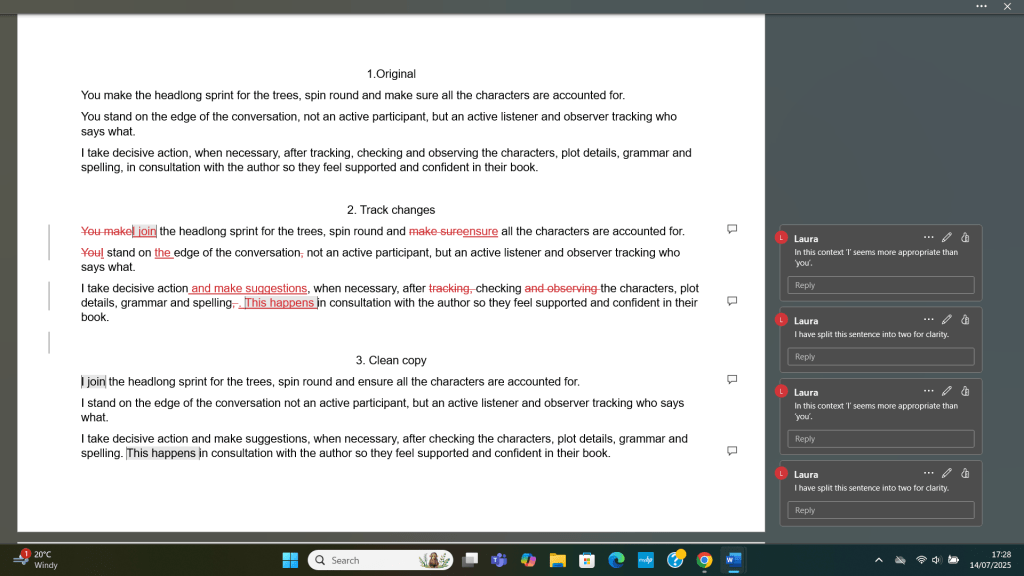This screenshot has height=576, width=1024.
Task: Click Reply box in the bottom comment
Action: [x=880, y=510]
